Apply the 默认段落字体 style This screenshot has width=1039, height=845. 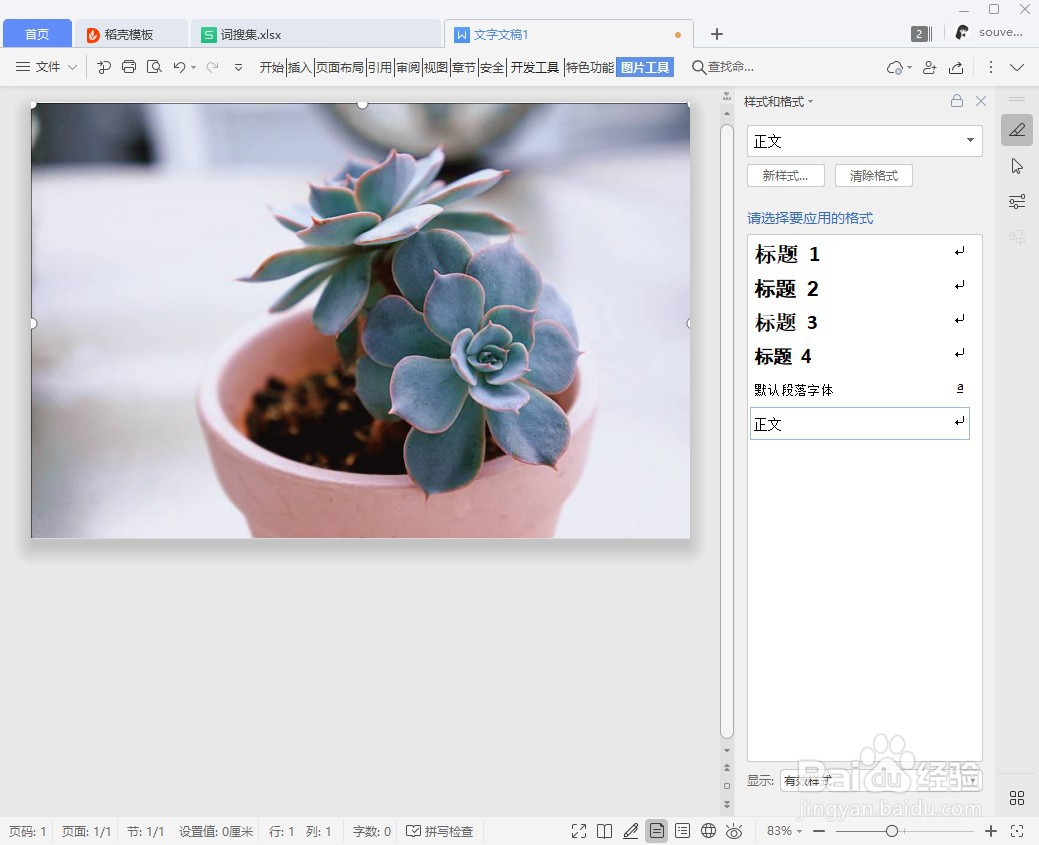[859, 390]
